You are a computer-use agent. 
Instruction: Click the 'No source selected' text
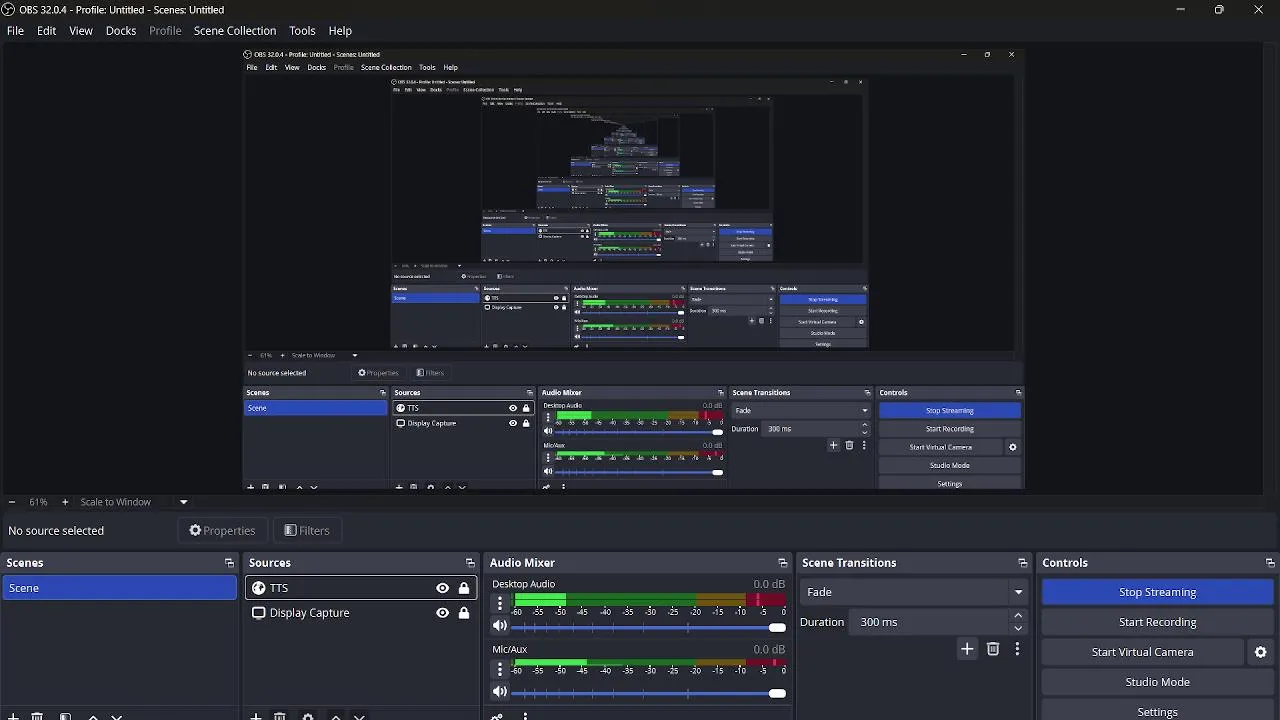pos(56,531)
